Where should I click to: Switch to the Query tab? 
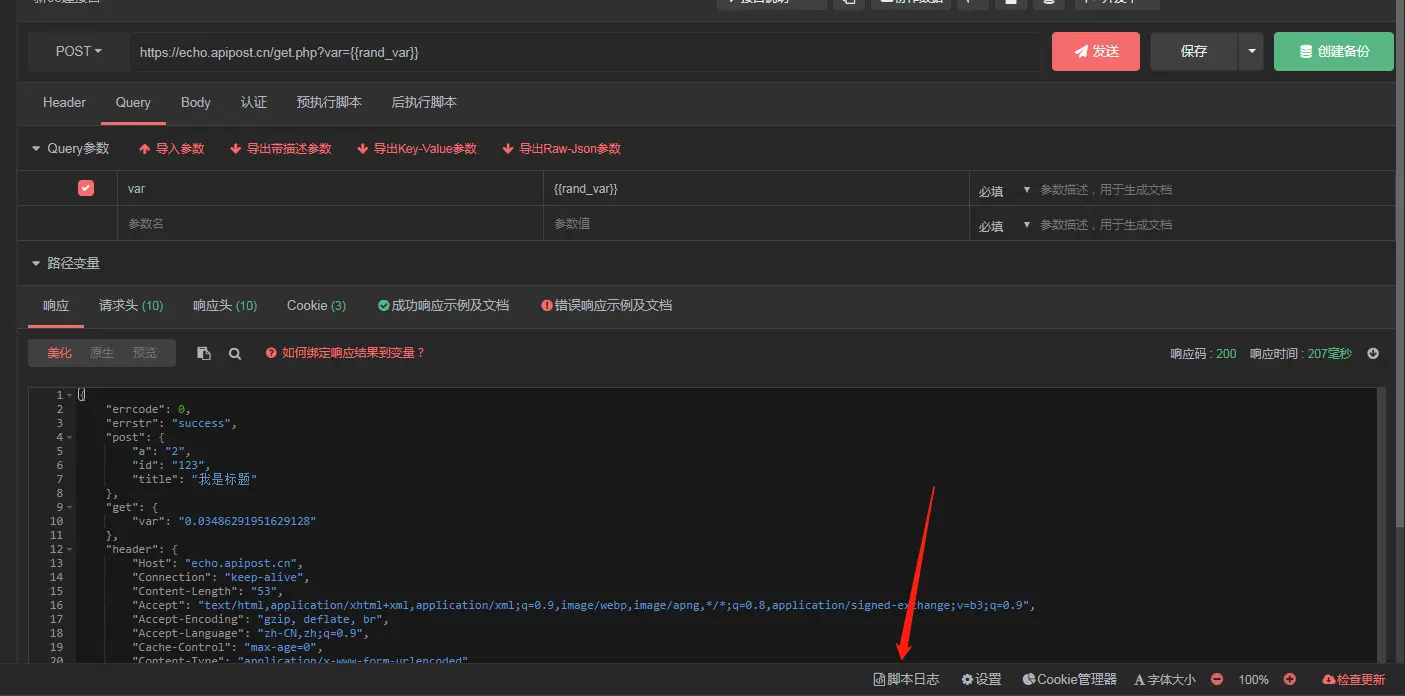pos(133,102)
